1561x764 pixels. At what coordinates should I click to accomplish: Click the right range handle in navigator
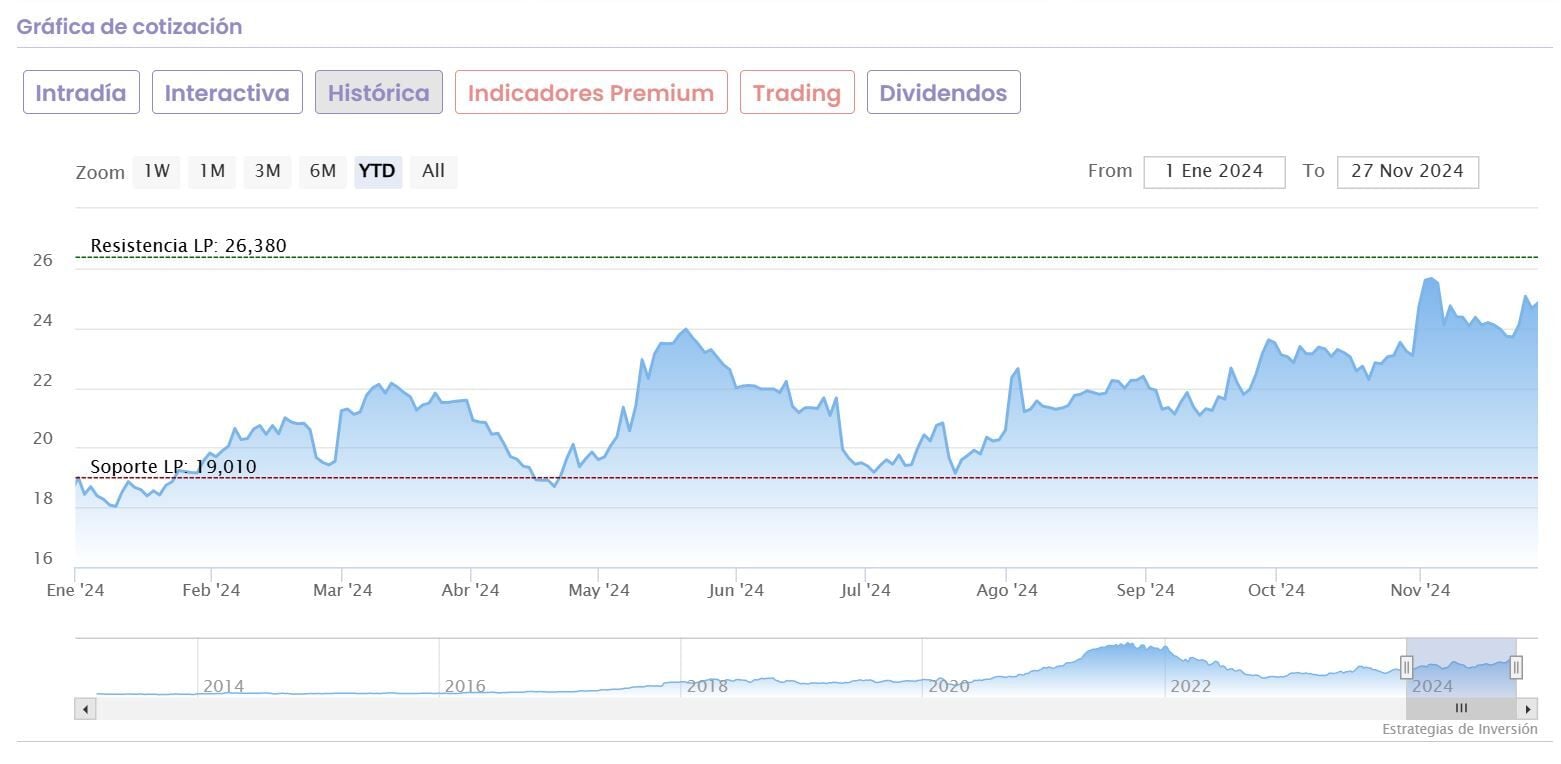[1516, 667]
